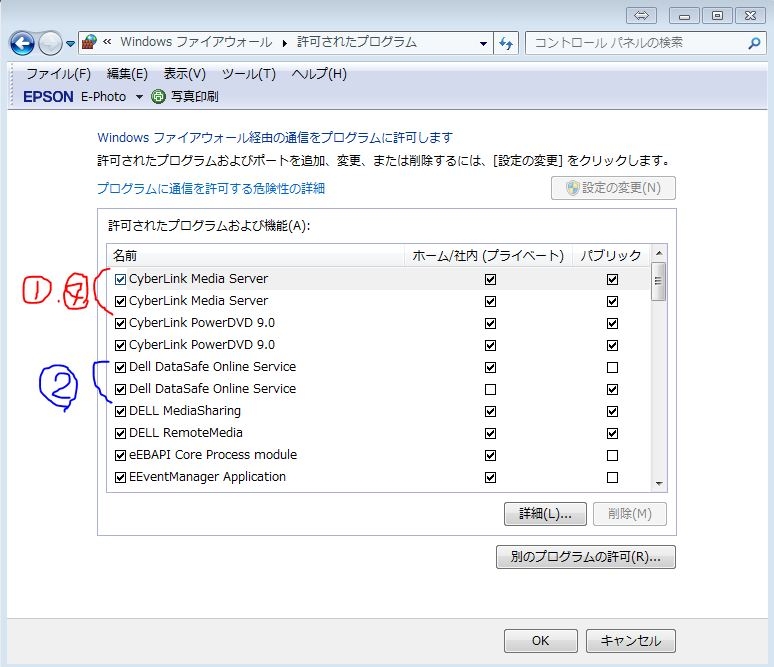Select the EEventManager Application entry

coord(207,477)
